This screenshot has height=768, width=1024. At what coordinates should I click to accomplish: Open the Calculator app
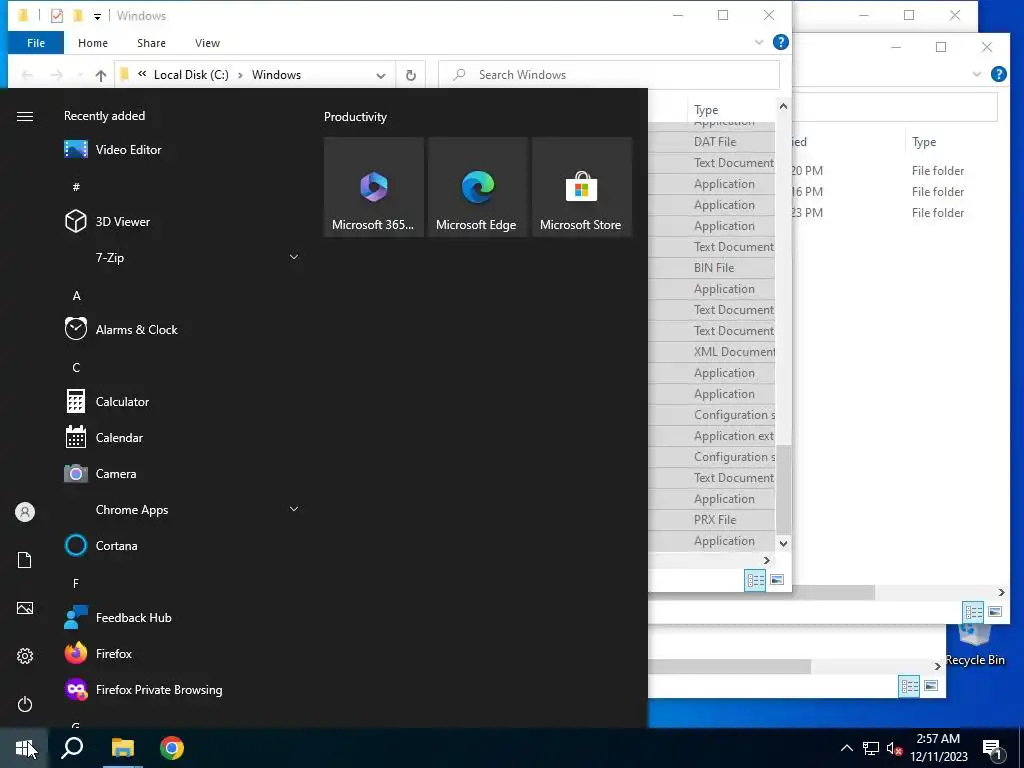click(x=183, y=402)
